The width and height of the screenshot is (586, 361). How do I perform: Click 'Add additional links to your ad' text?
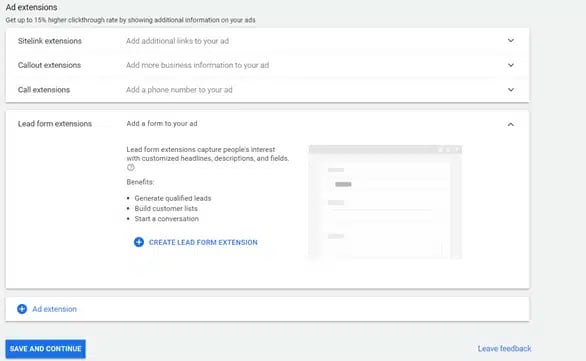click(177, 41)
